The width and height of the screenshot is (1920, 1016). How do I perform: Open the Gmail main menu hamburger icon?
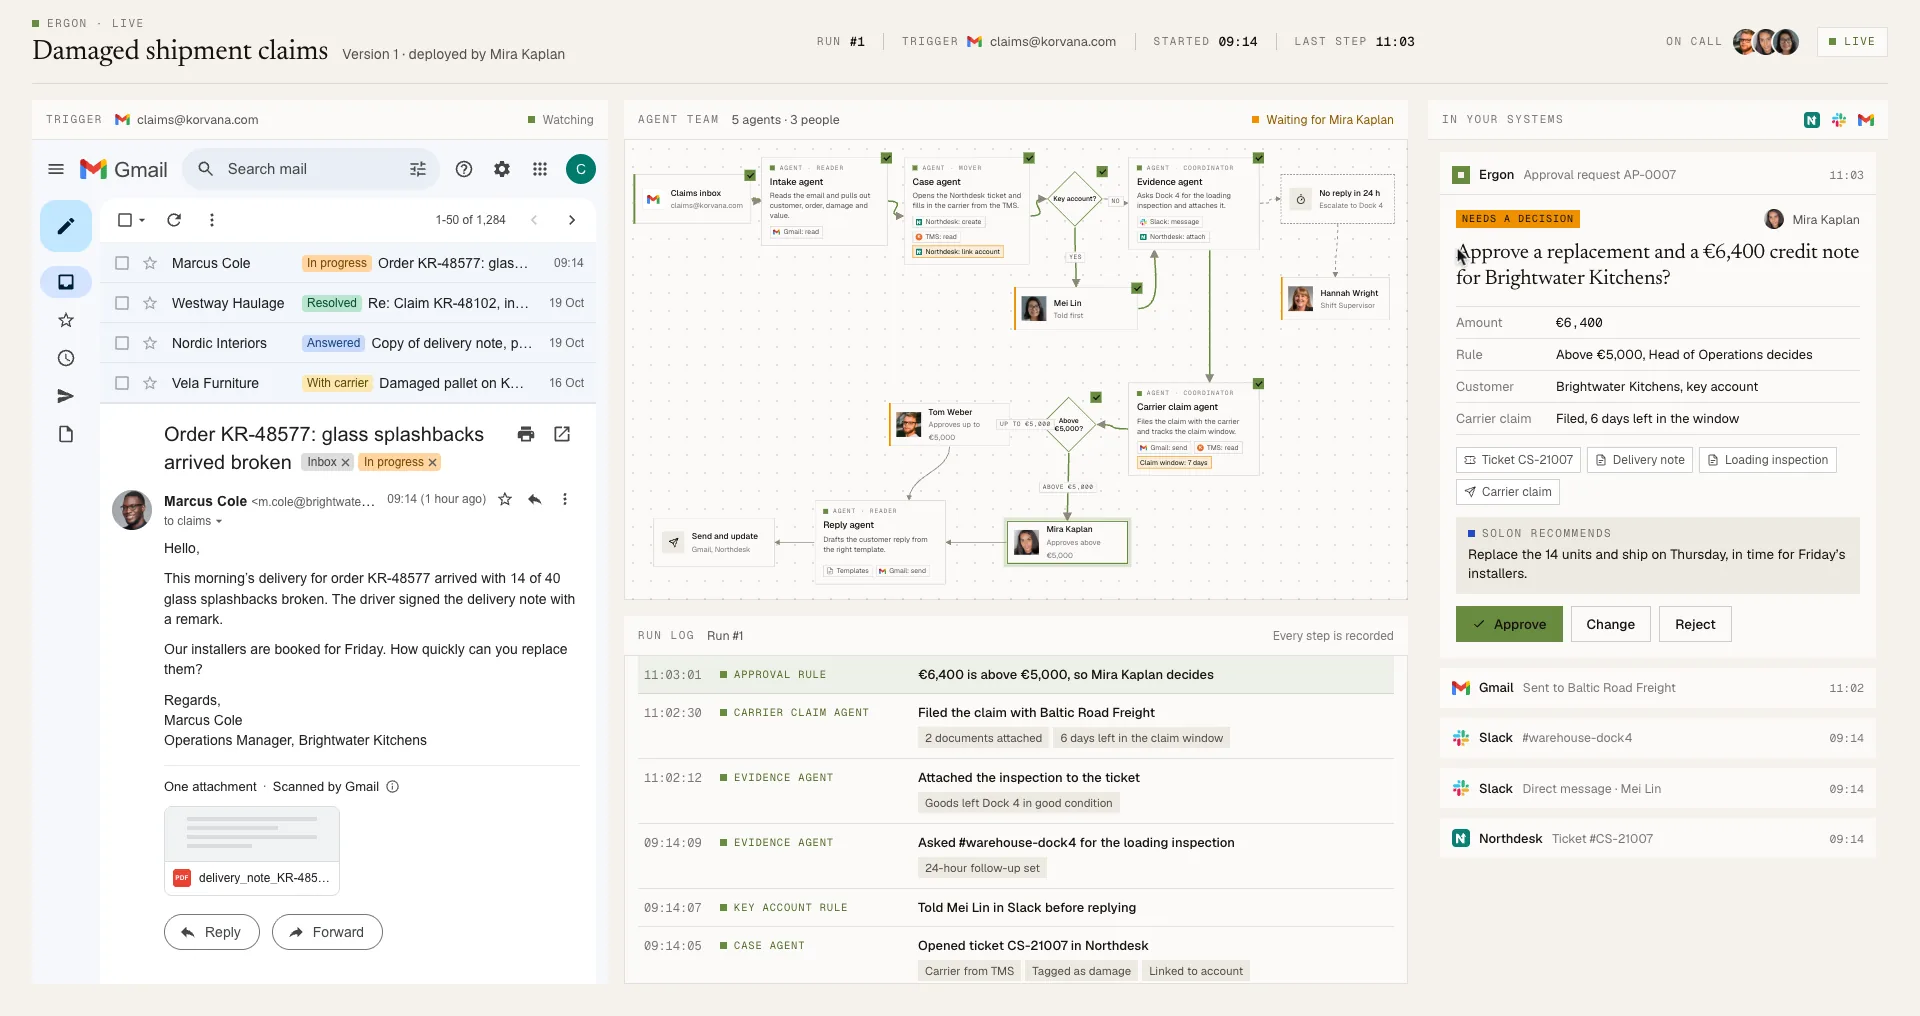(56, 169)
